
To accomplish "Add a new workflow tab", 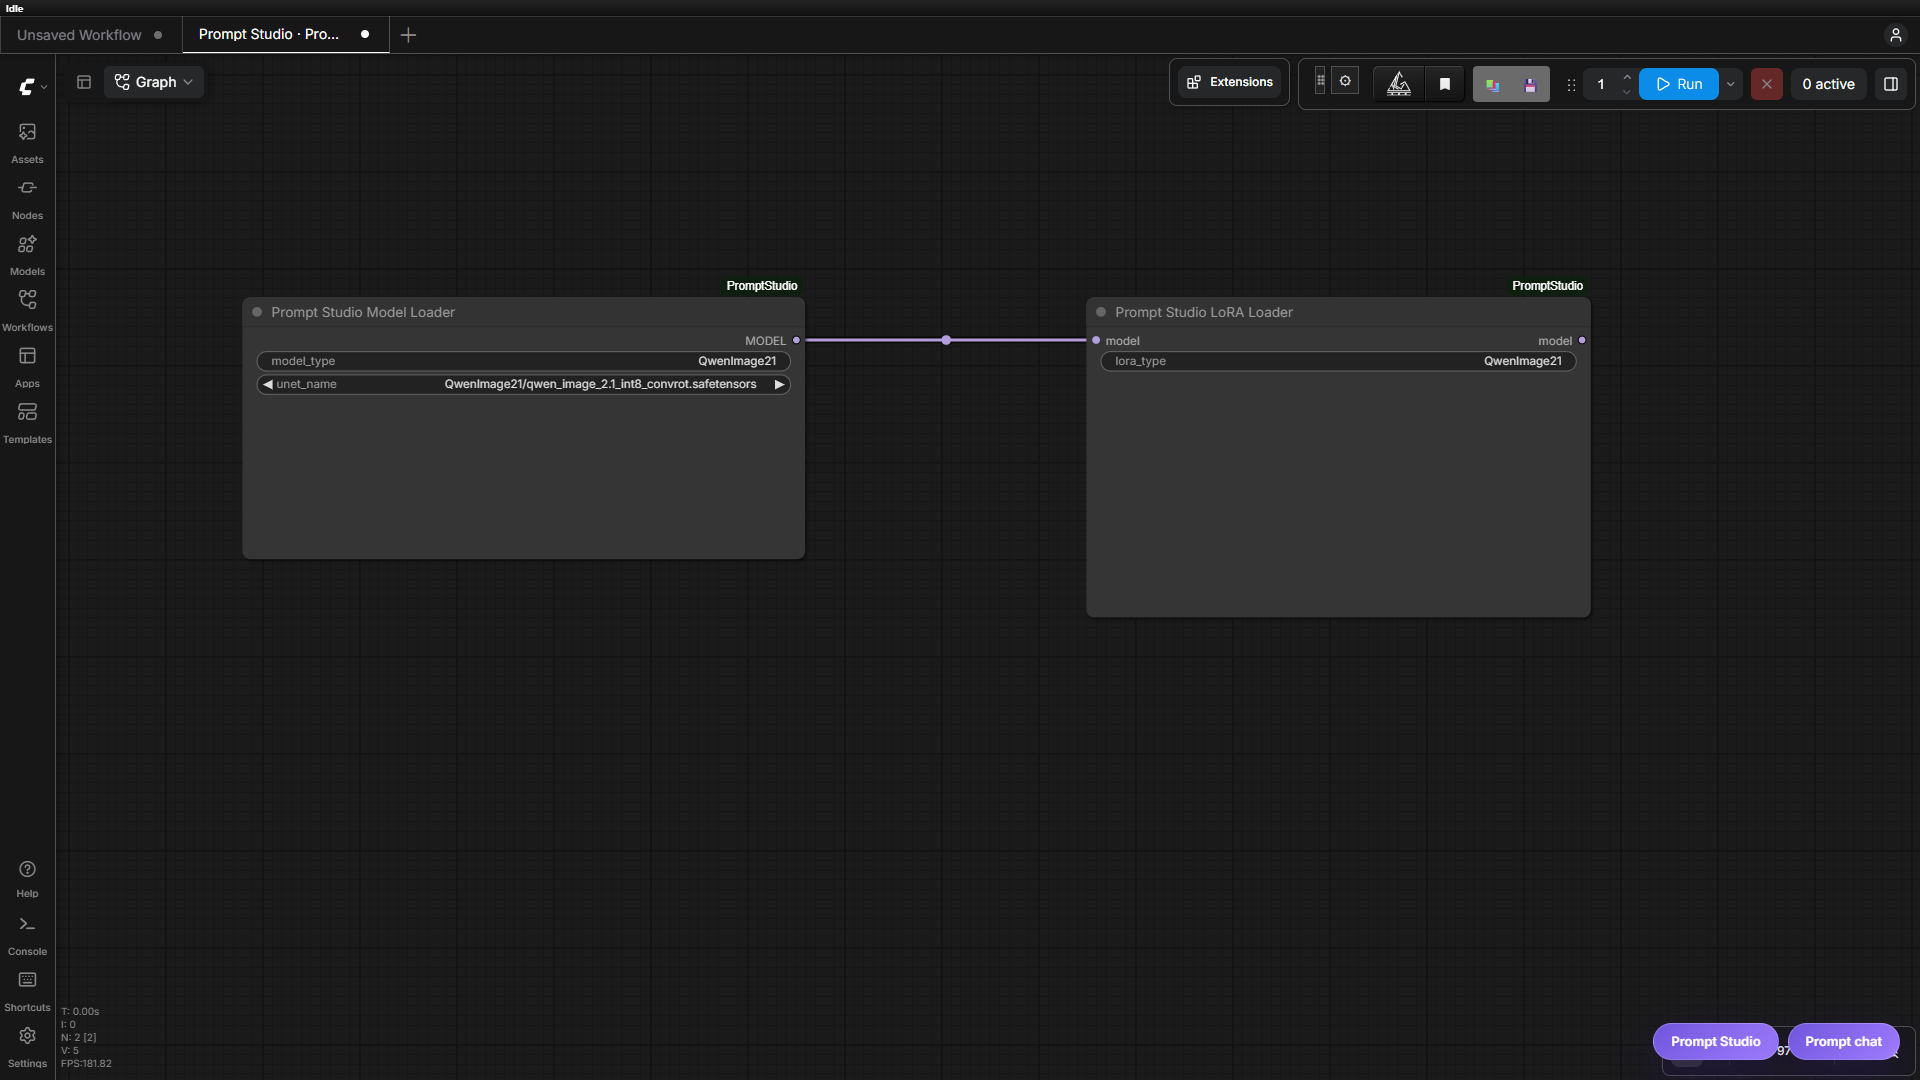I will click(408, 35).
